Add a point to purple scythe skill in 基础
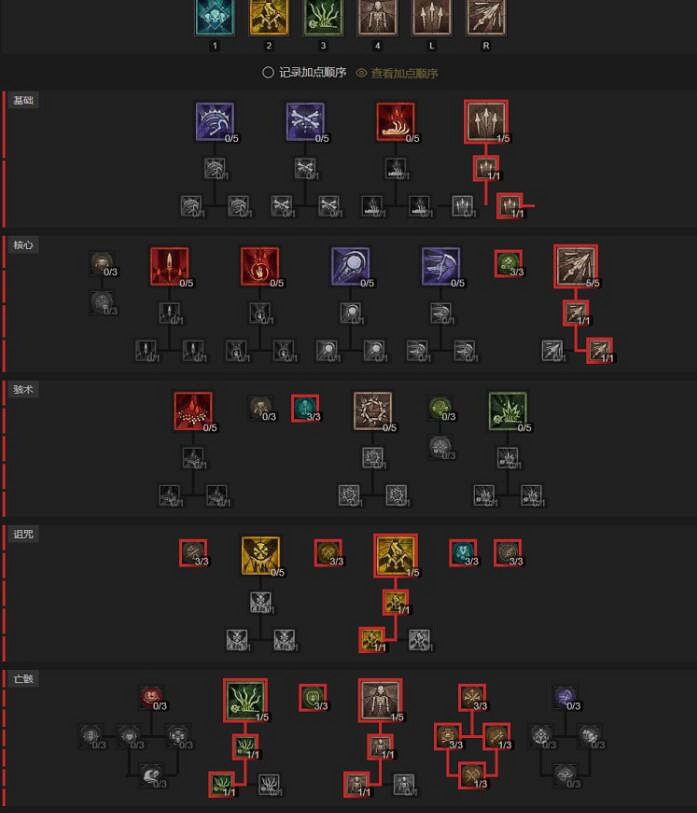697x813 pixels. pos(215,122)
